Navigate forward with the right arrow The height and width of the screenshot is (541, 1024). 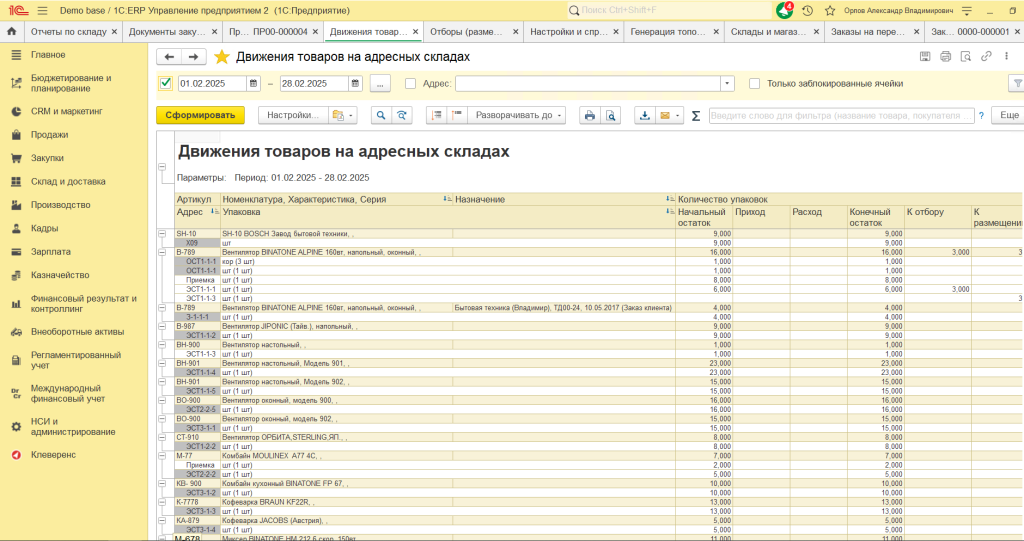[x=193, y=57]
